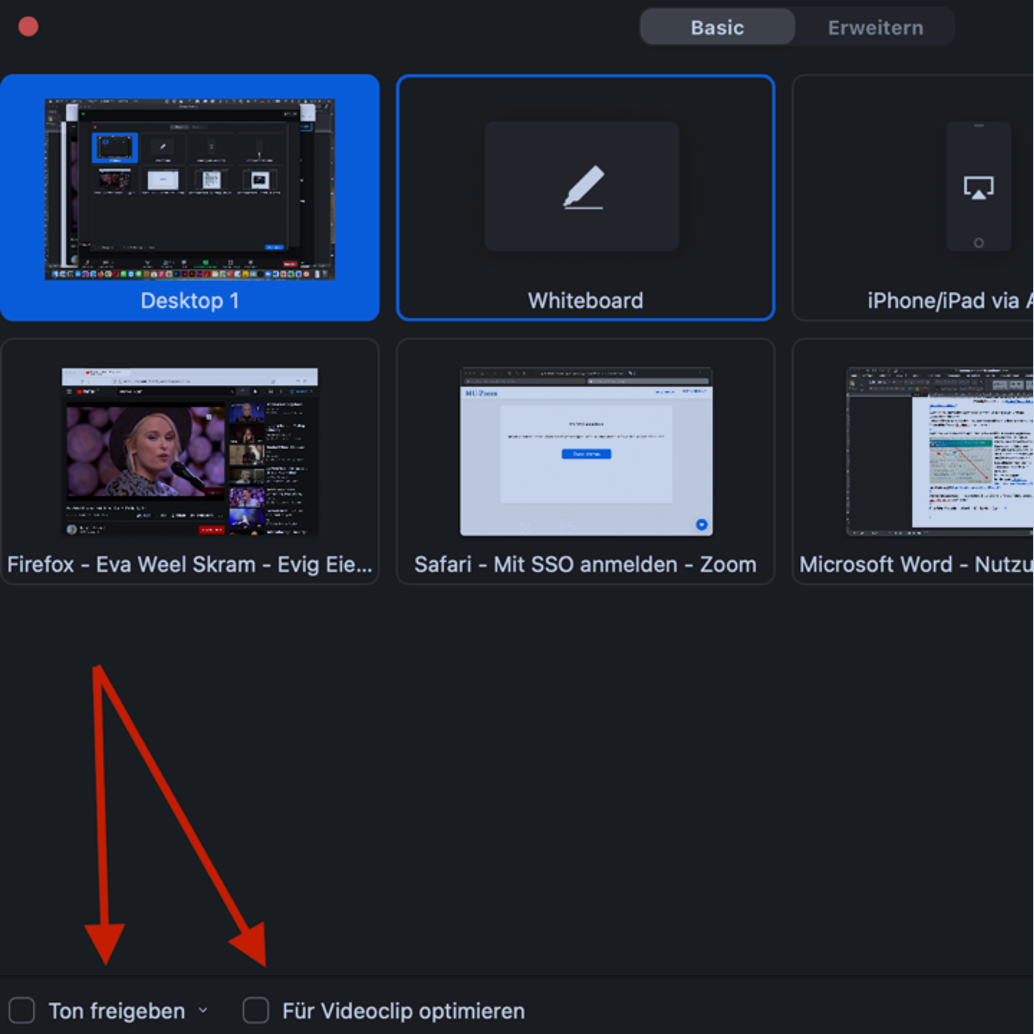Viewport: 1034px width, 1034px height.
Task: Open the Erweitern tab
Action: point(875,27)
